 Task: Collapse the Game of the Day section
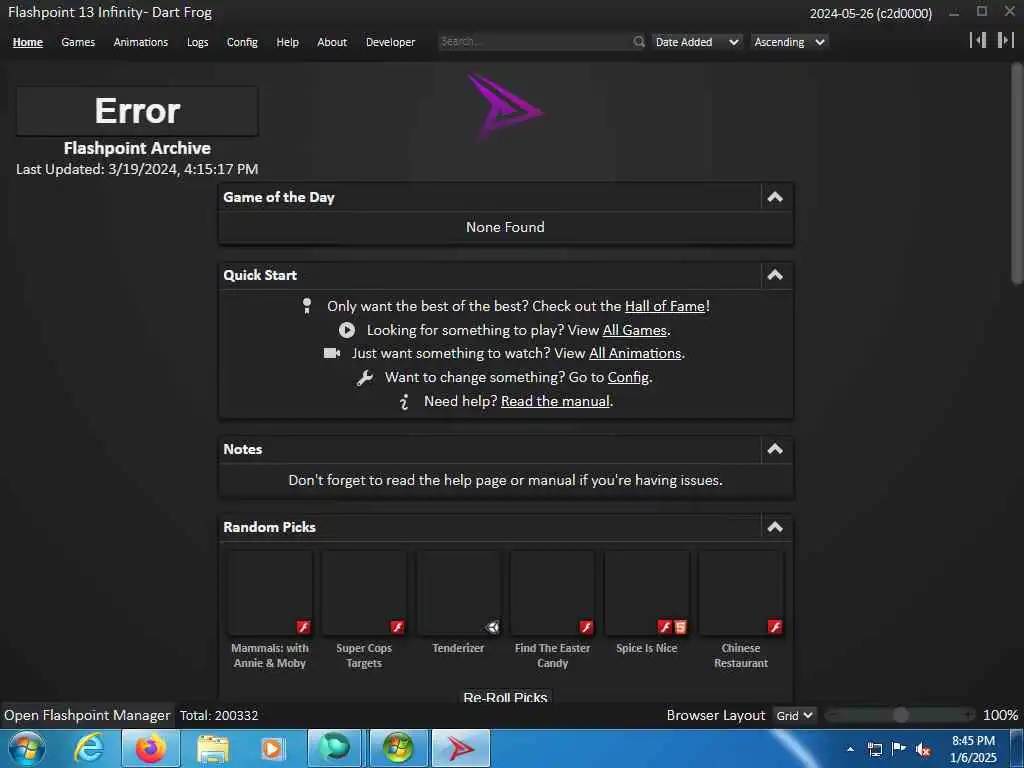[x=775, y=197]
